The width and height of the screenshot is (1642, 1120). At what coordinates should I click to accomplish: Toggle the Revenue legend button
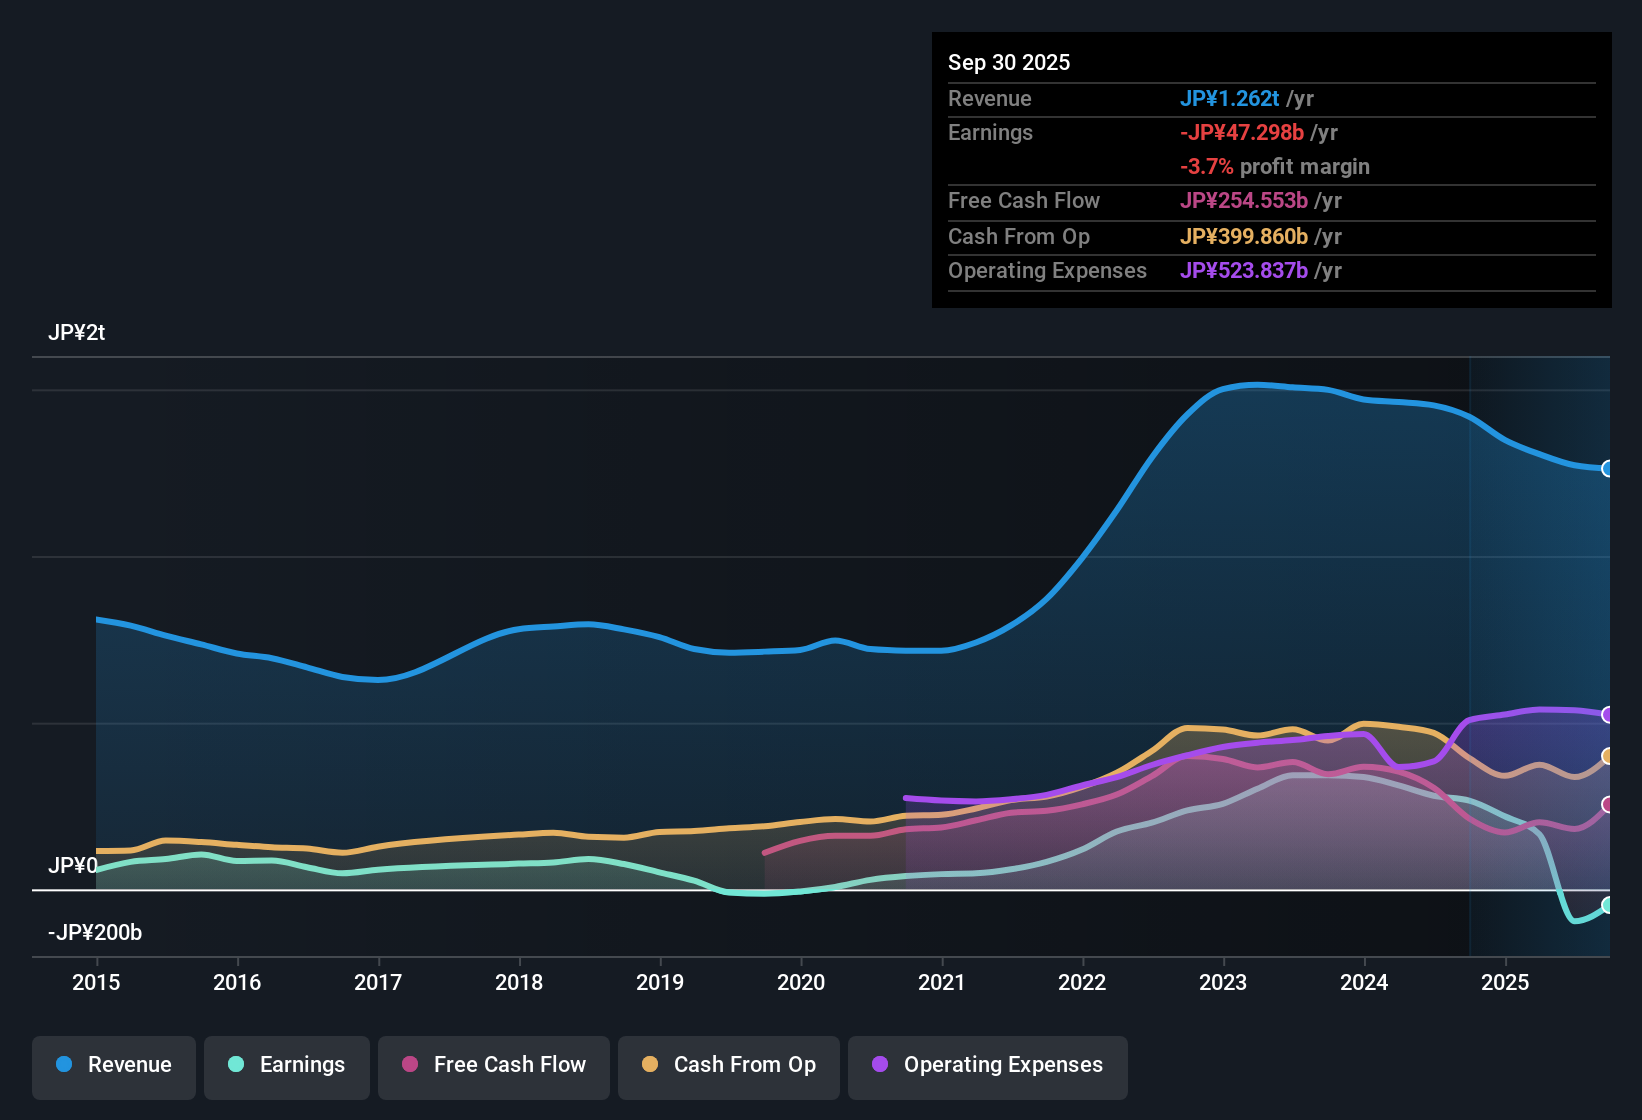[114, 1065]
